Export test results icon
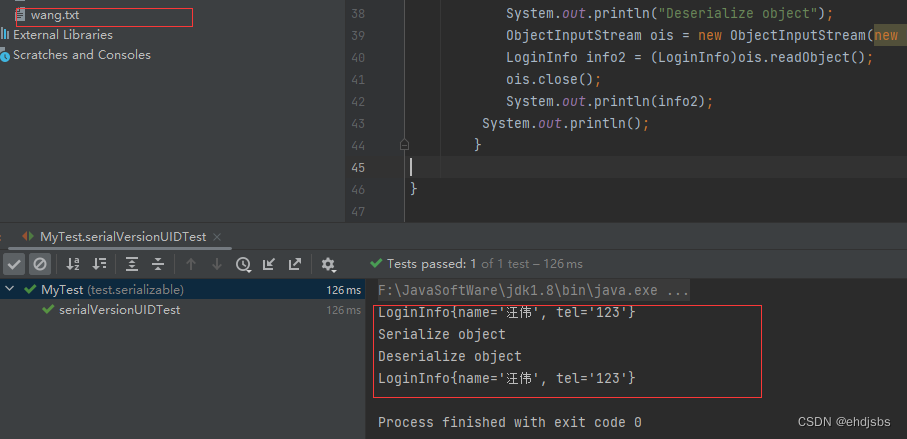The width and height of the screenshot is (907, 439). (294, 264)
